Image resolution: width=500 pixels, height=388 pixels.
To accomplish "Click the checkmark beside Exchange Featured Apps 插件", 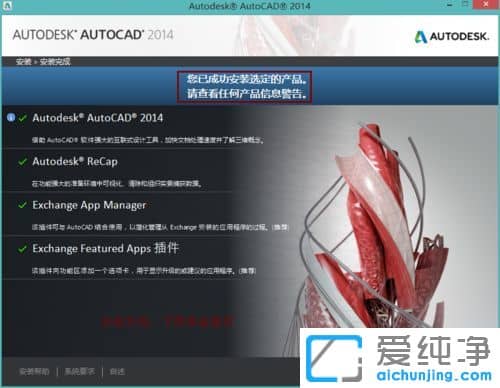I will point(23,249).
